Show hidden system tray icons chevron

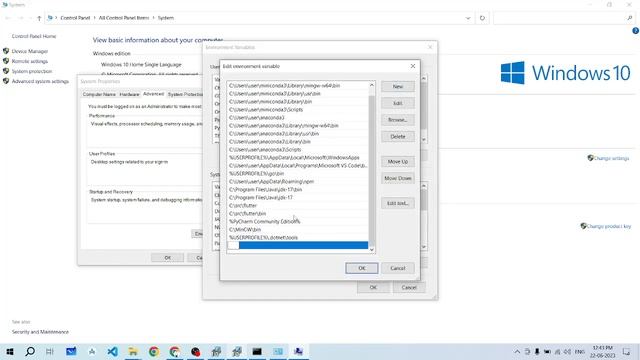click(x=517, y=352)
